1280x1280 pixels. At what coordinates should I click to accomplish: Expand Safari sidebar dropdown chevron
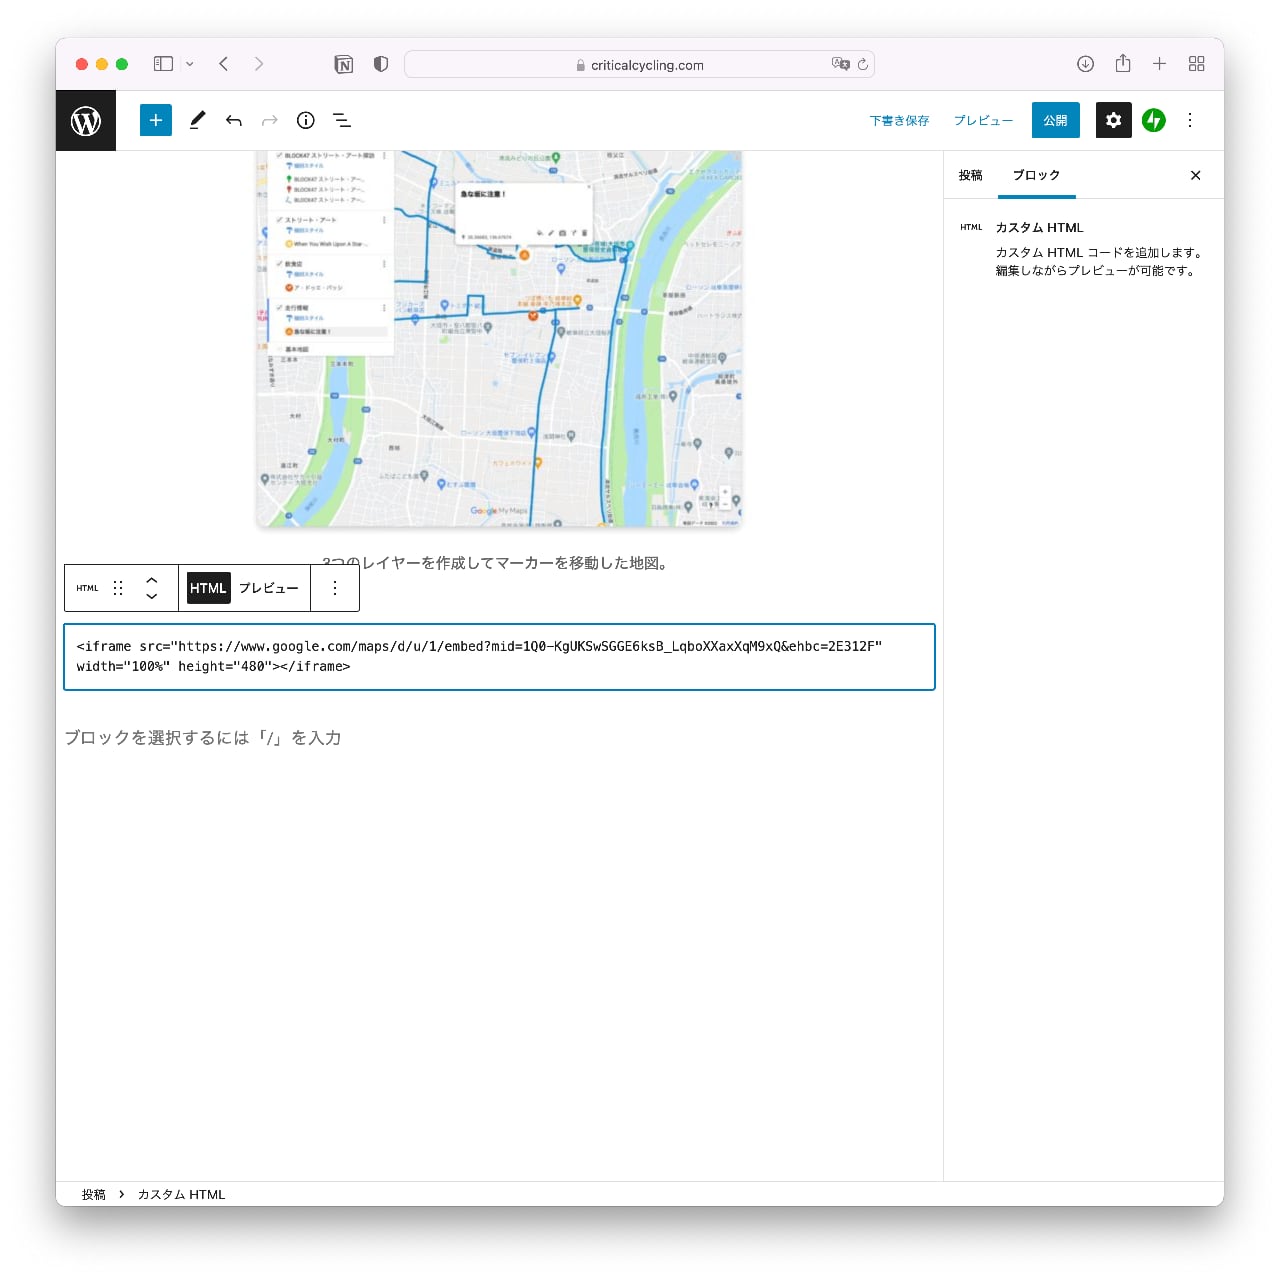pyautogui.click(x=190, y=64)
